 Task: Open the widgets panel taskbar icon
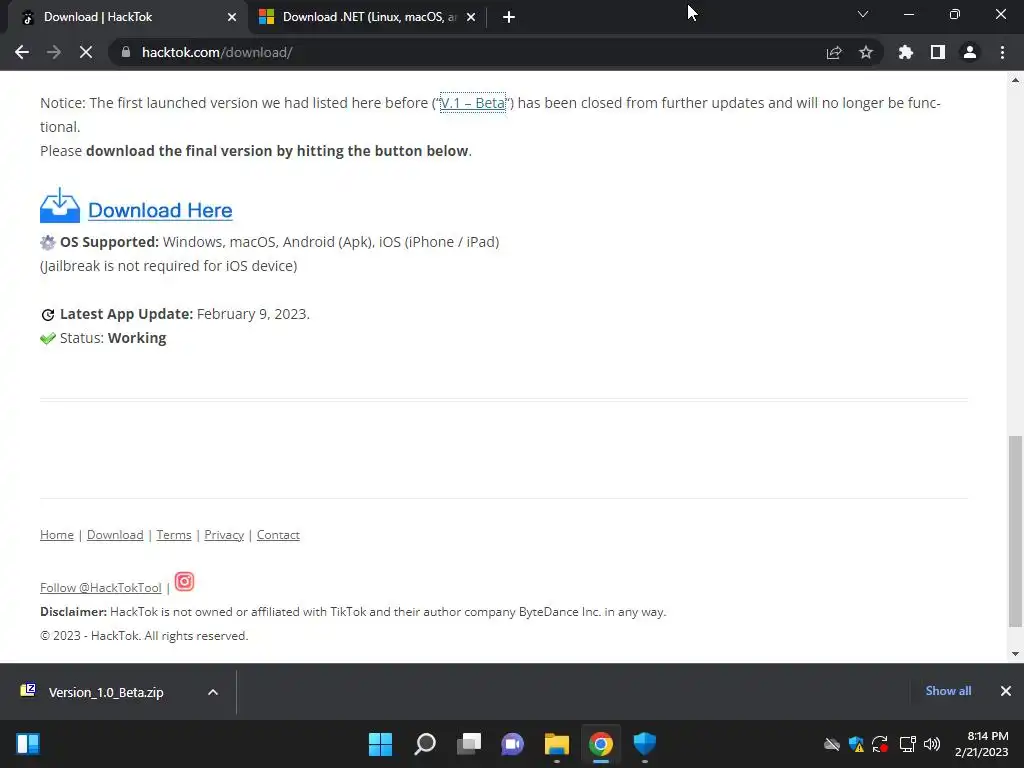coord(27,744)
